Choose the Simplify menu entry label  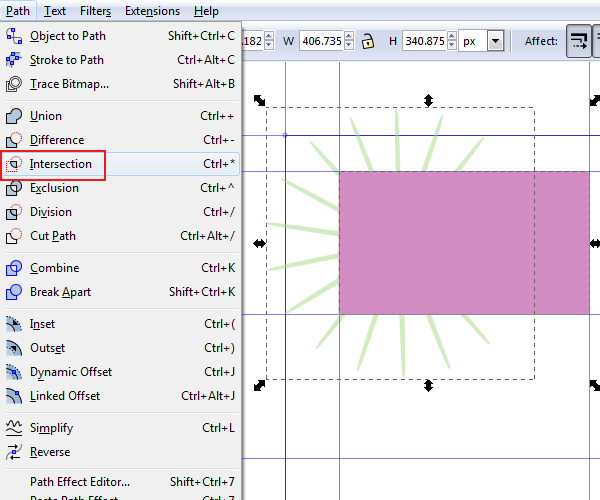pyautogui.click(x=51, y=428)
